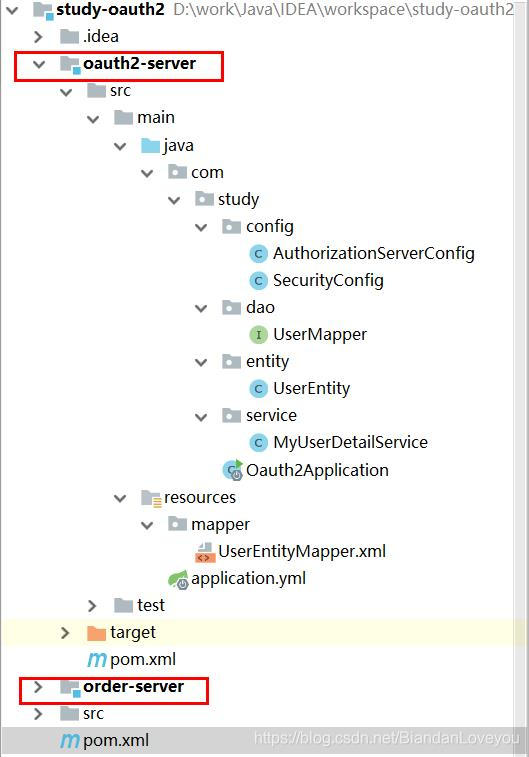Select MyUserDetailService in the tree
The image size is (529, 757).
[350, 443]
